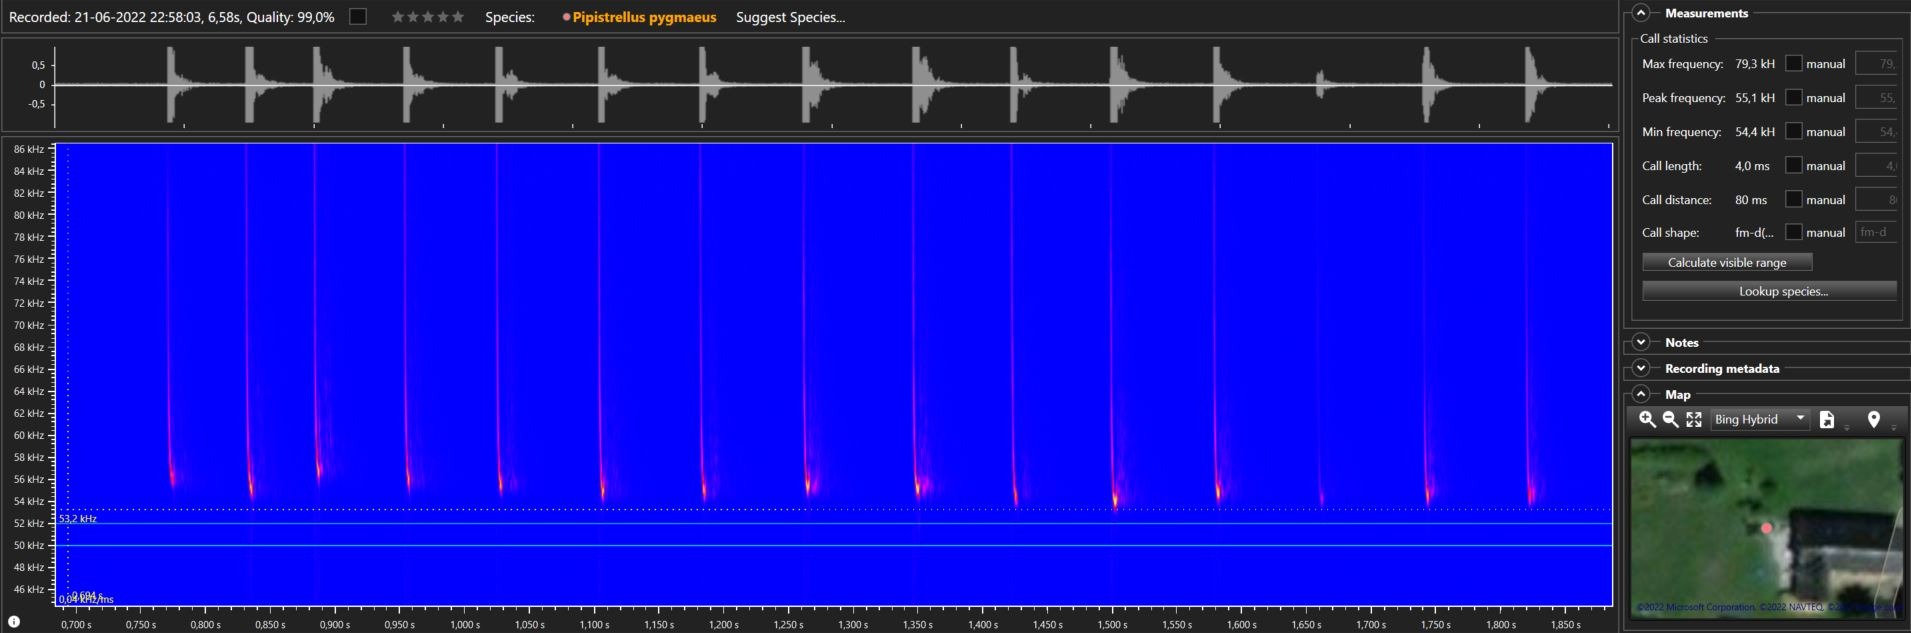Click the manual Call length input field

point(1877,166)
